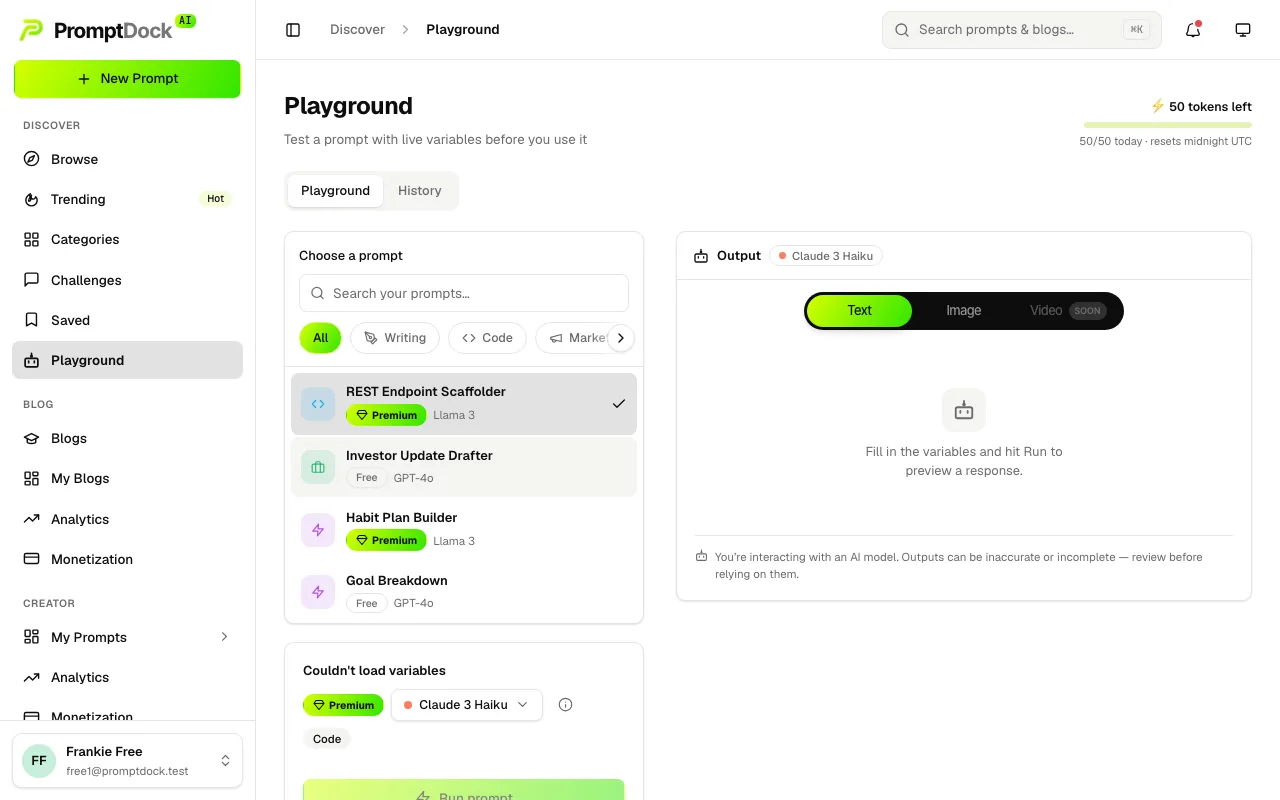The height and width of the screenshot is (800, 1280).
Task: Click the Output robot icon
Action: coord(701,256)
